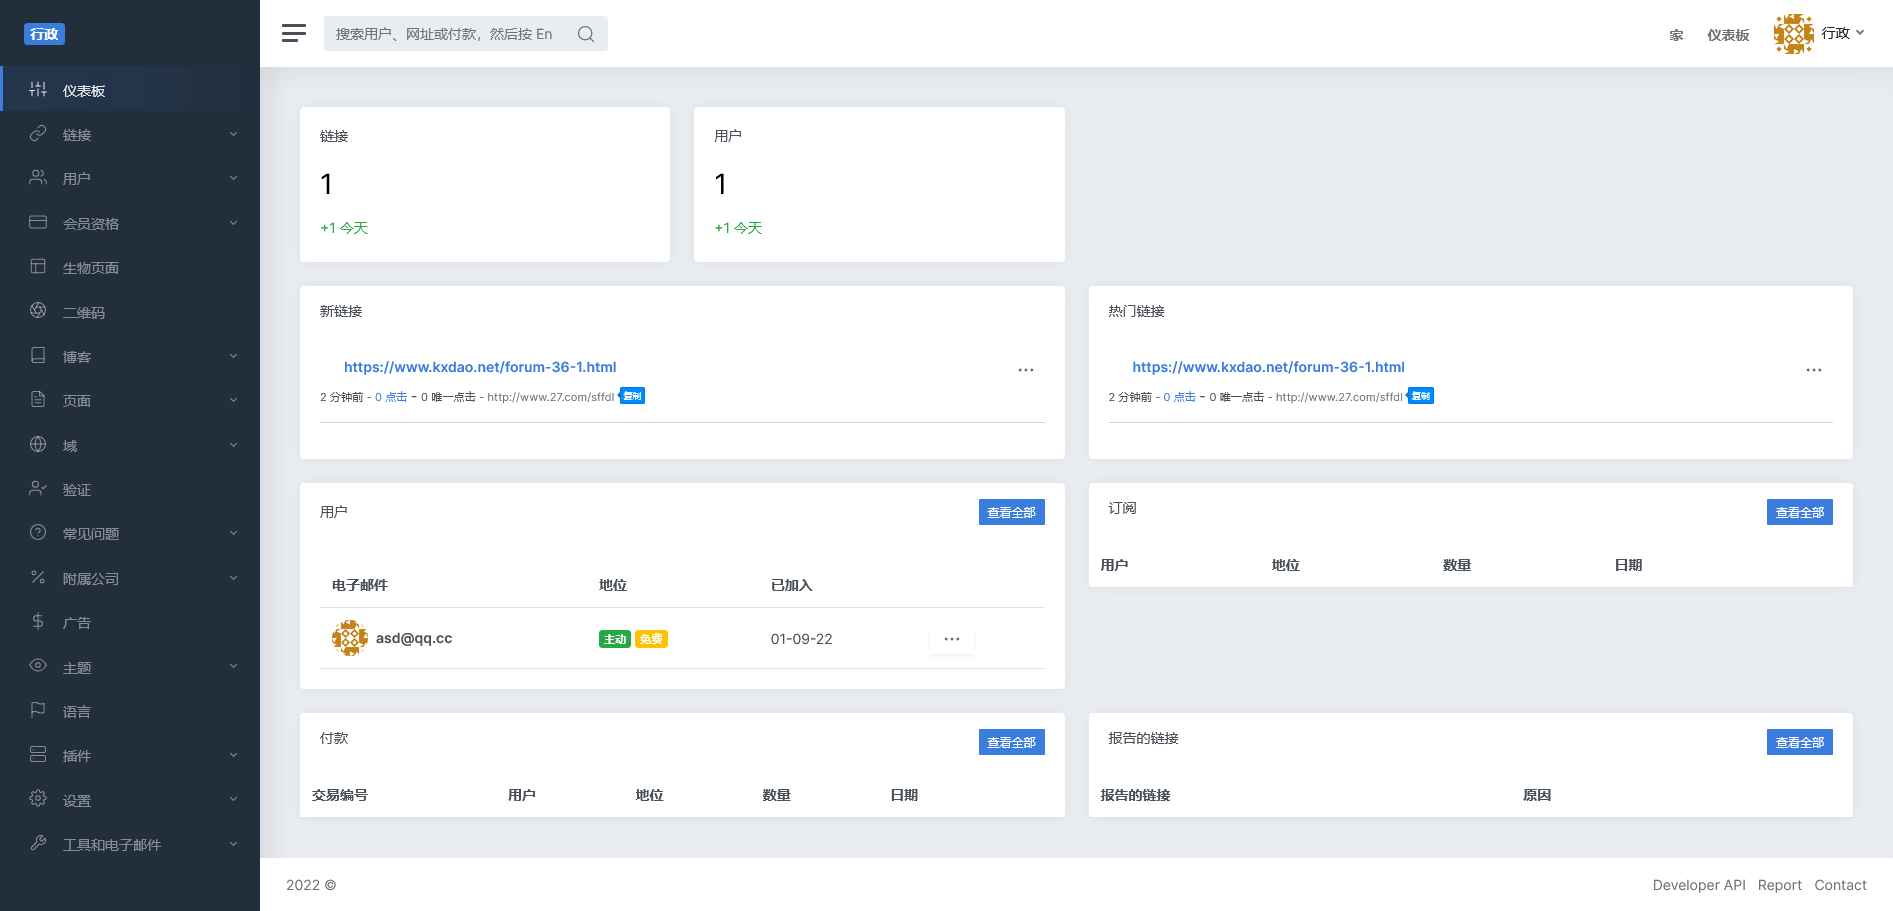Select 仪表板 in the left sidebar
1893x911 pixels.
pyautogui.click(x=84, y=91)
